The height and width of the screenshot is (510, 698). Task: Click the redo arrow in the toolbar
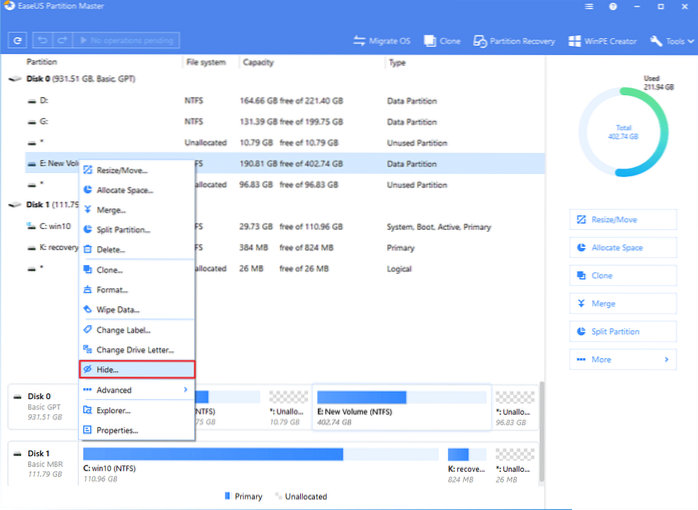pyautogui.click(x=61, y=41)
